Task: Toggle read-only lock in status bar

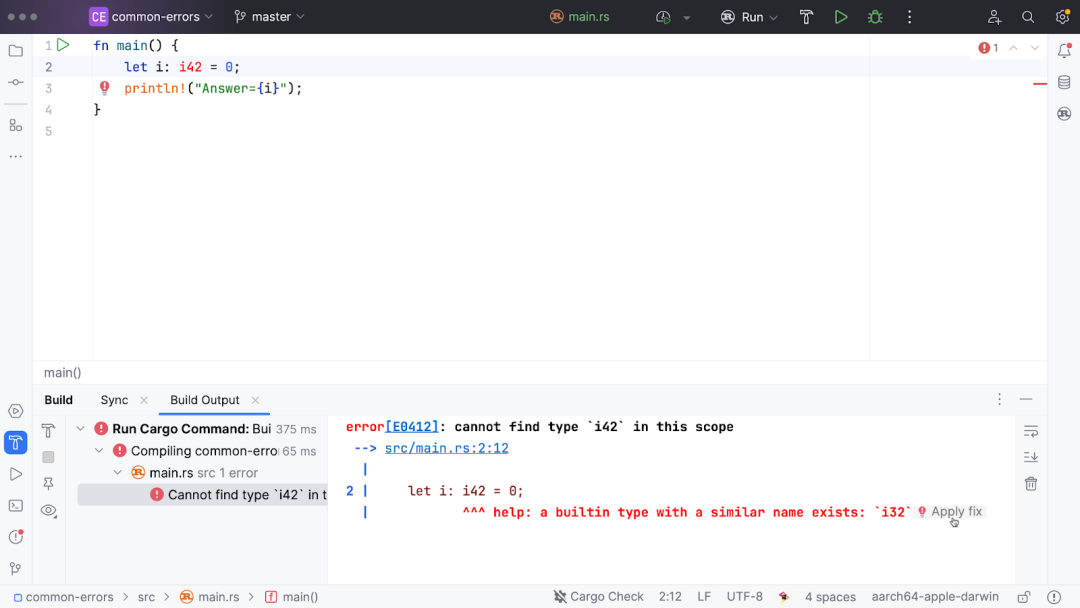Action: tap(1024, 597)
